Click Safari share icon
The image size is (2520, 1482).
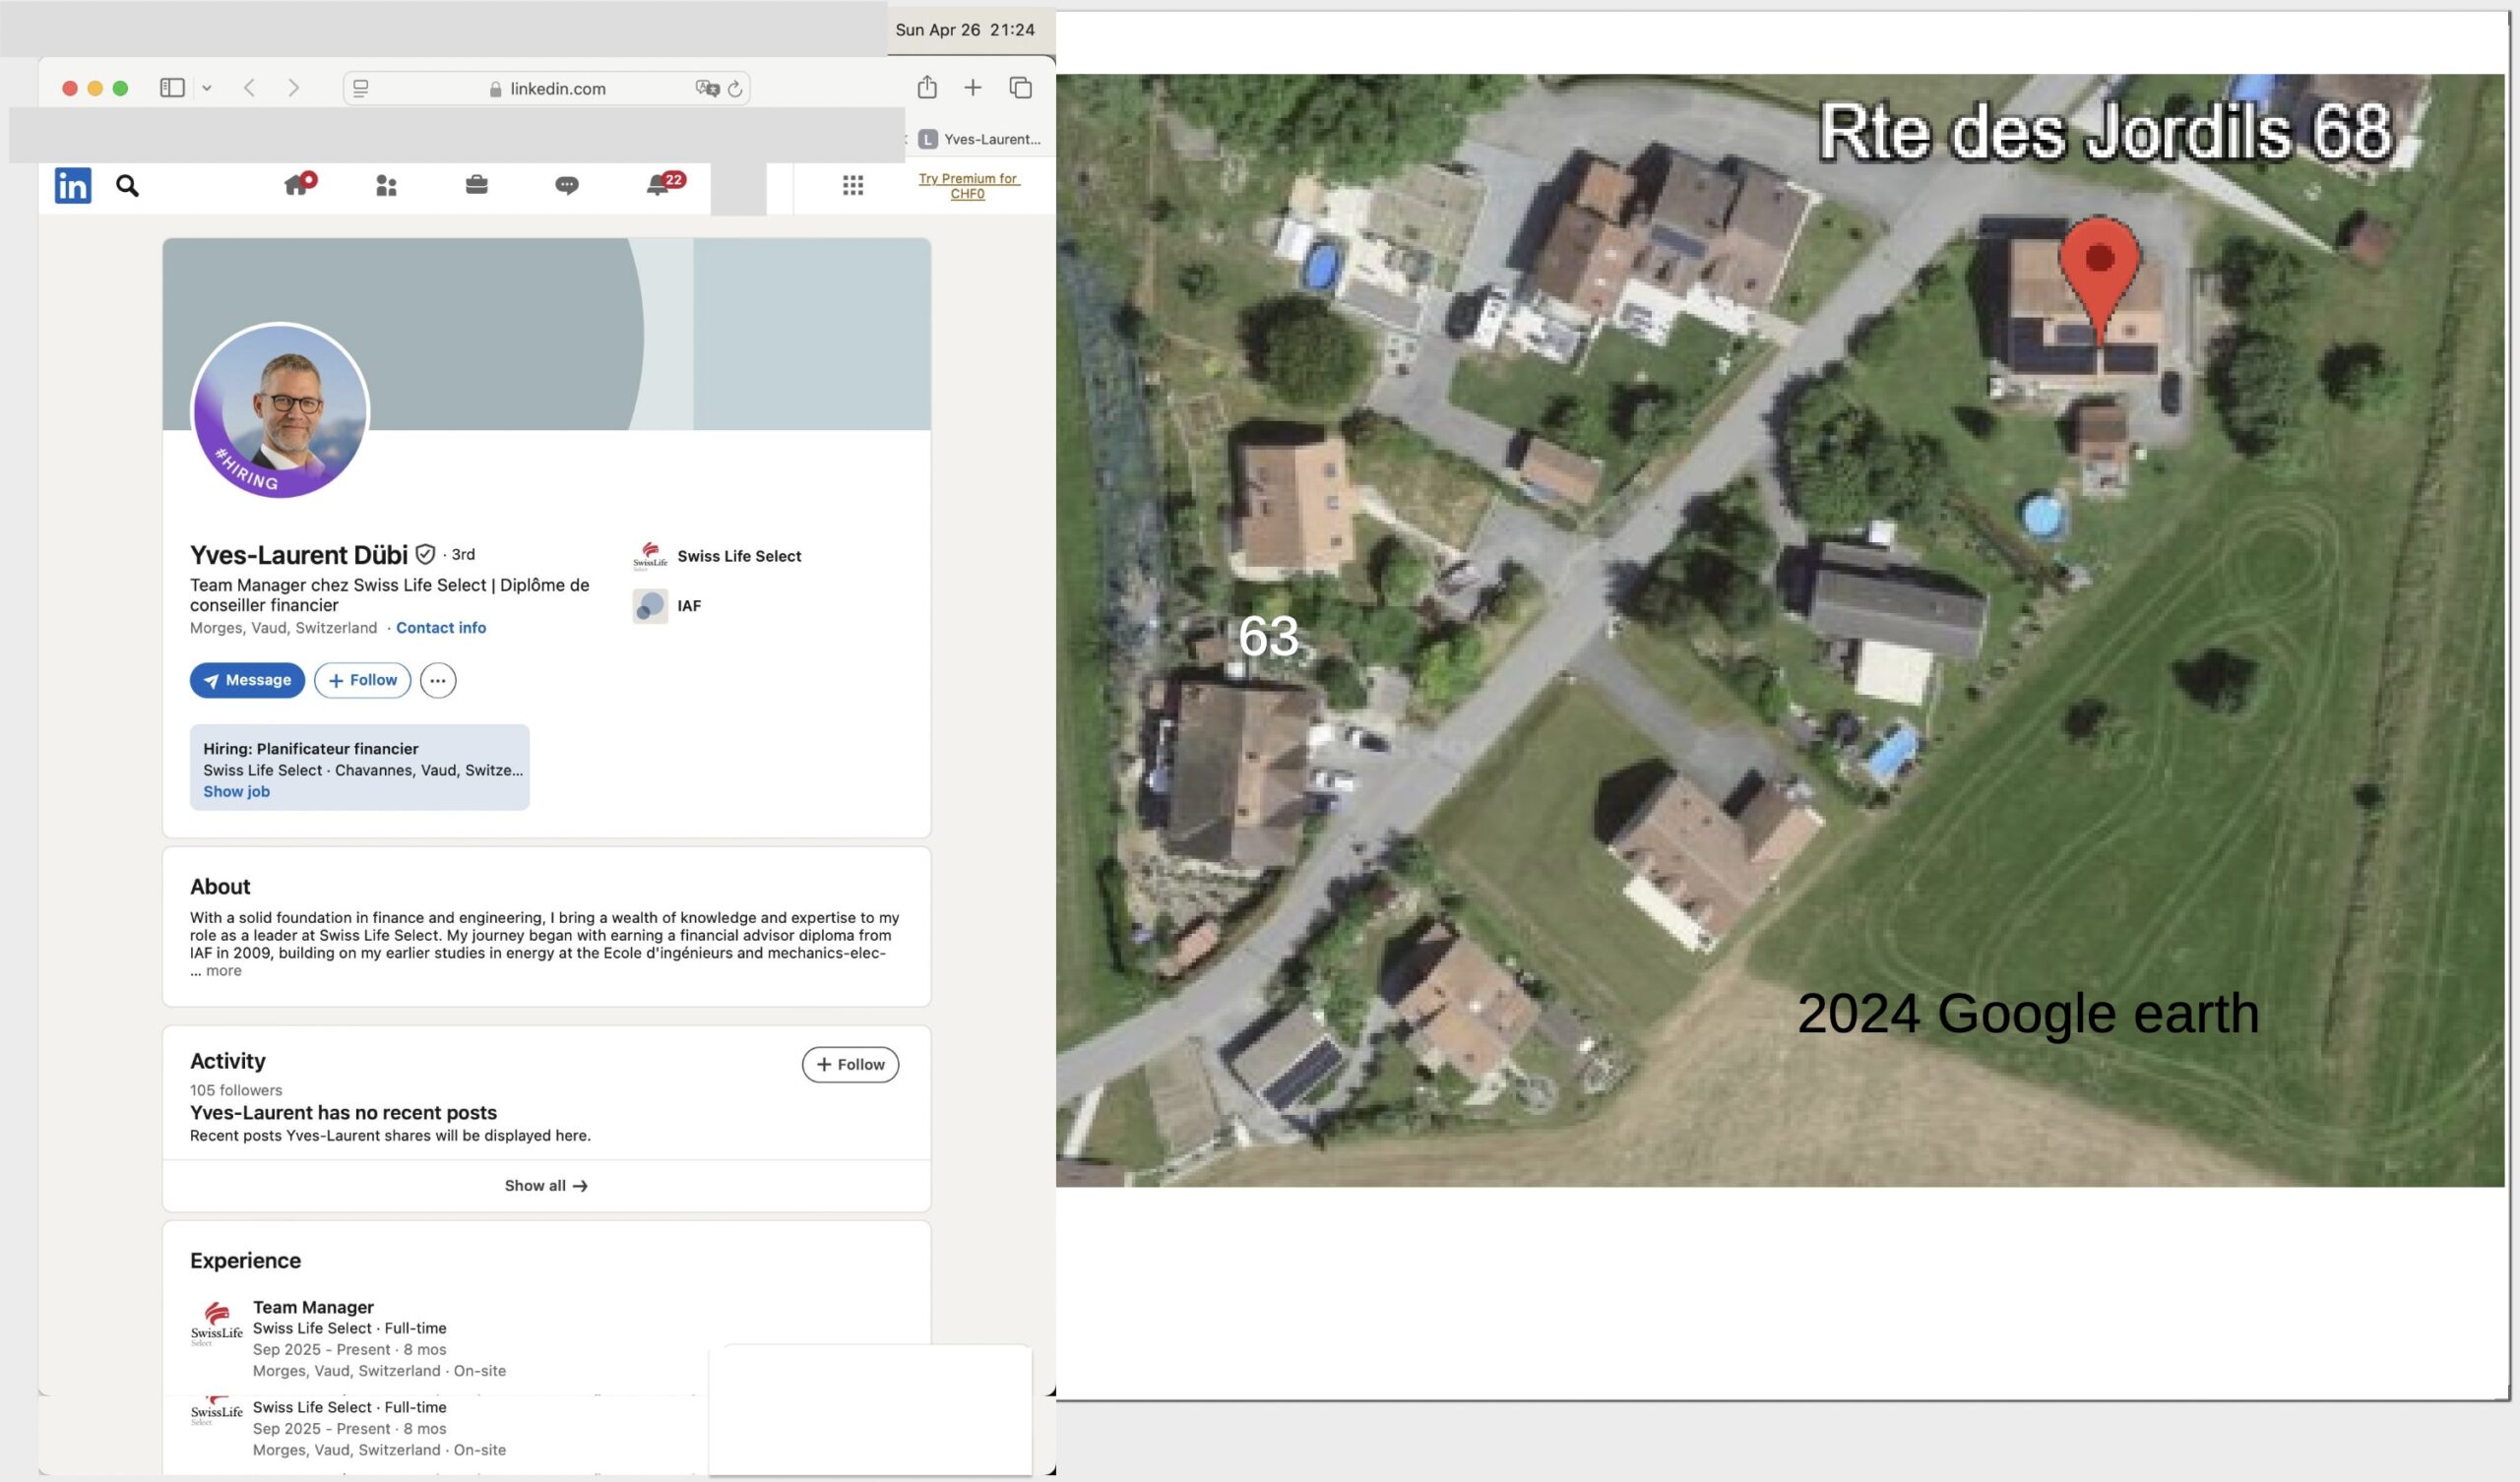927,87
